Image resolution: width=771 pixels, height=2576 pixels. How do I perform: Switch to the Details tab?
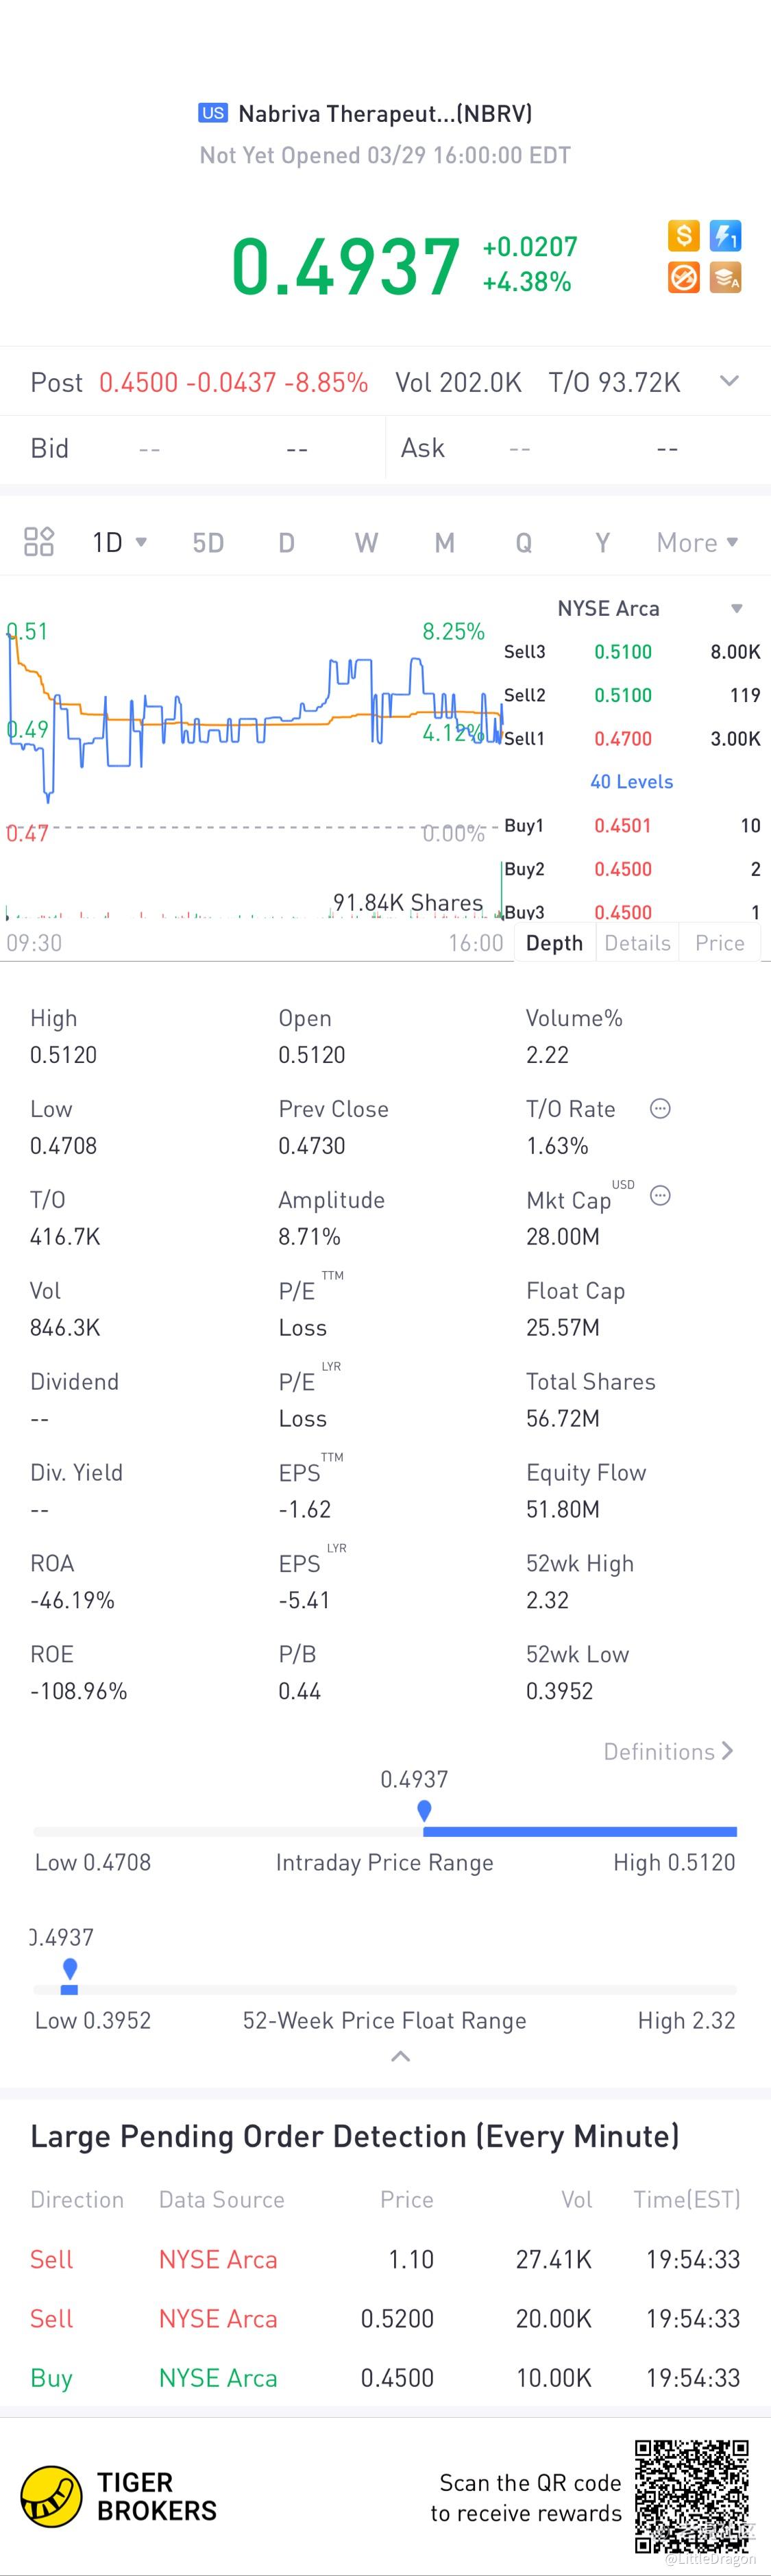click(x=637, y=943)
